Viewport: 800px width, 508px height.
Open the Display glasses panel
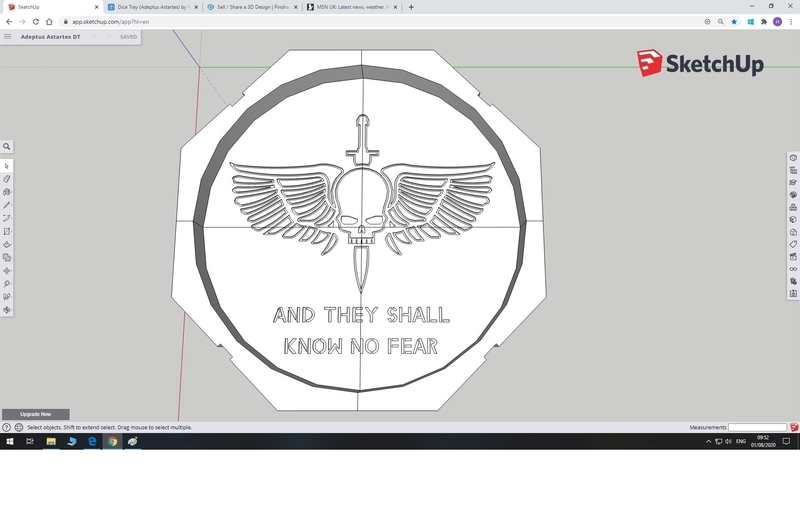tap(793, 269)
